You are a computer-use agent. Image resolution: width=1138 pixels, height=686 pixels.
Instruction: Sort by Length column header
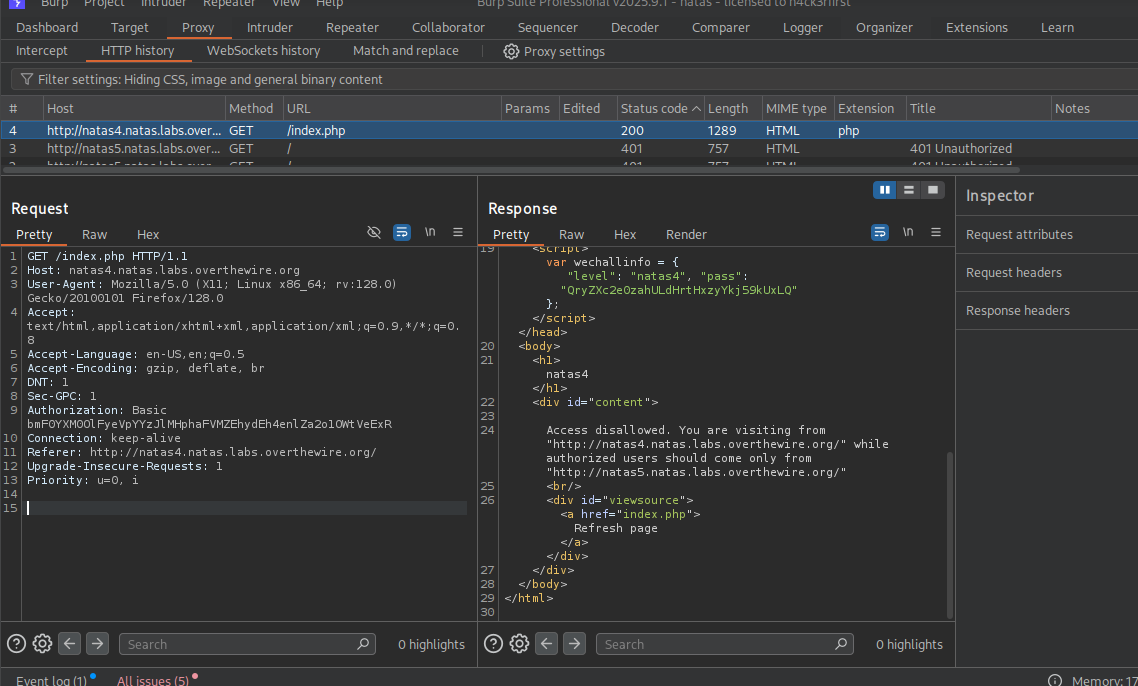[x=733, y=108]
